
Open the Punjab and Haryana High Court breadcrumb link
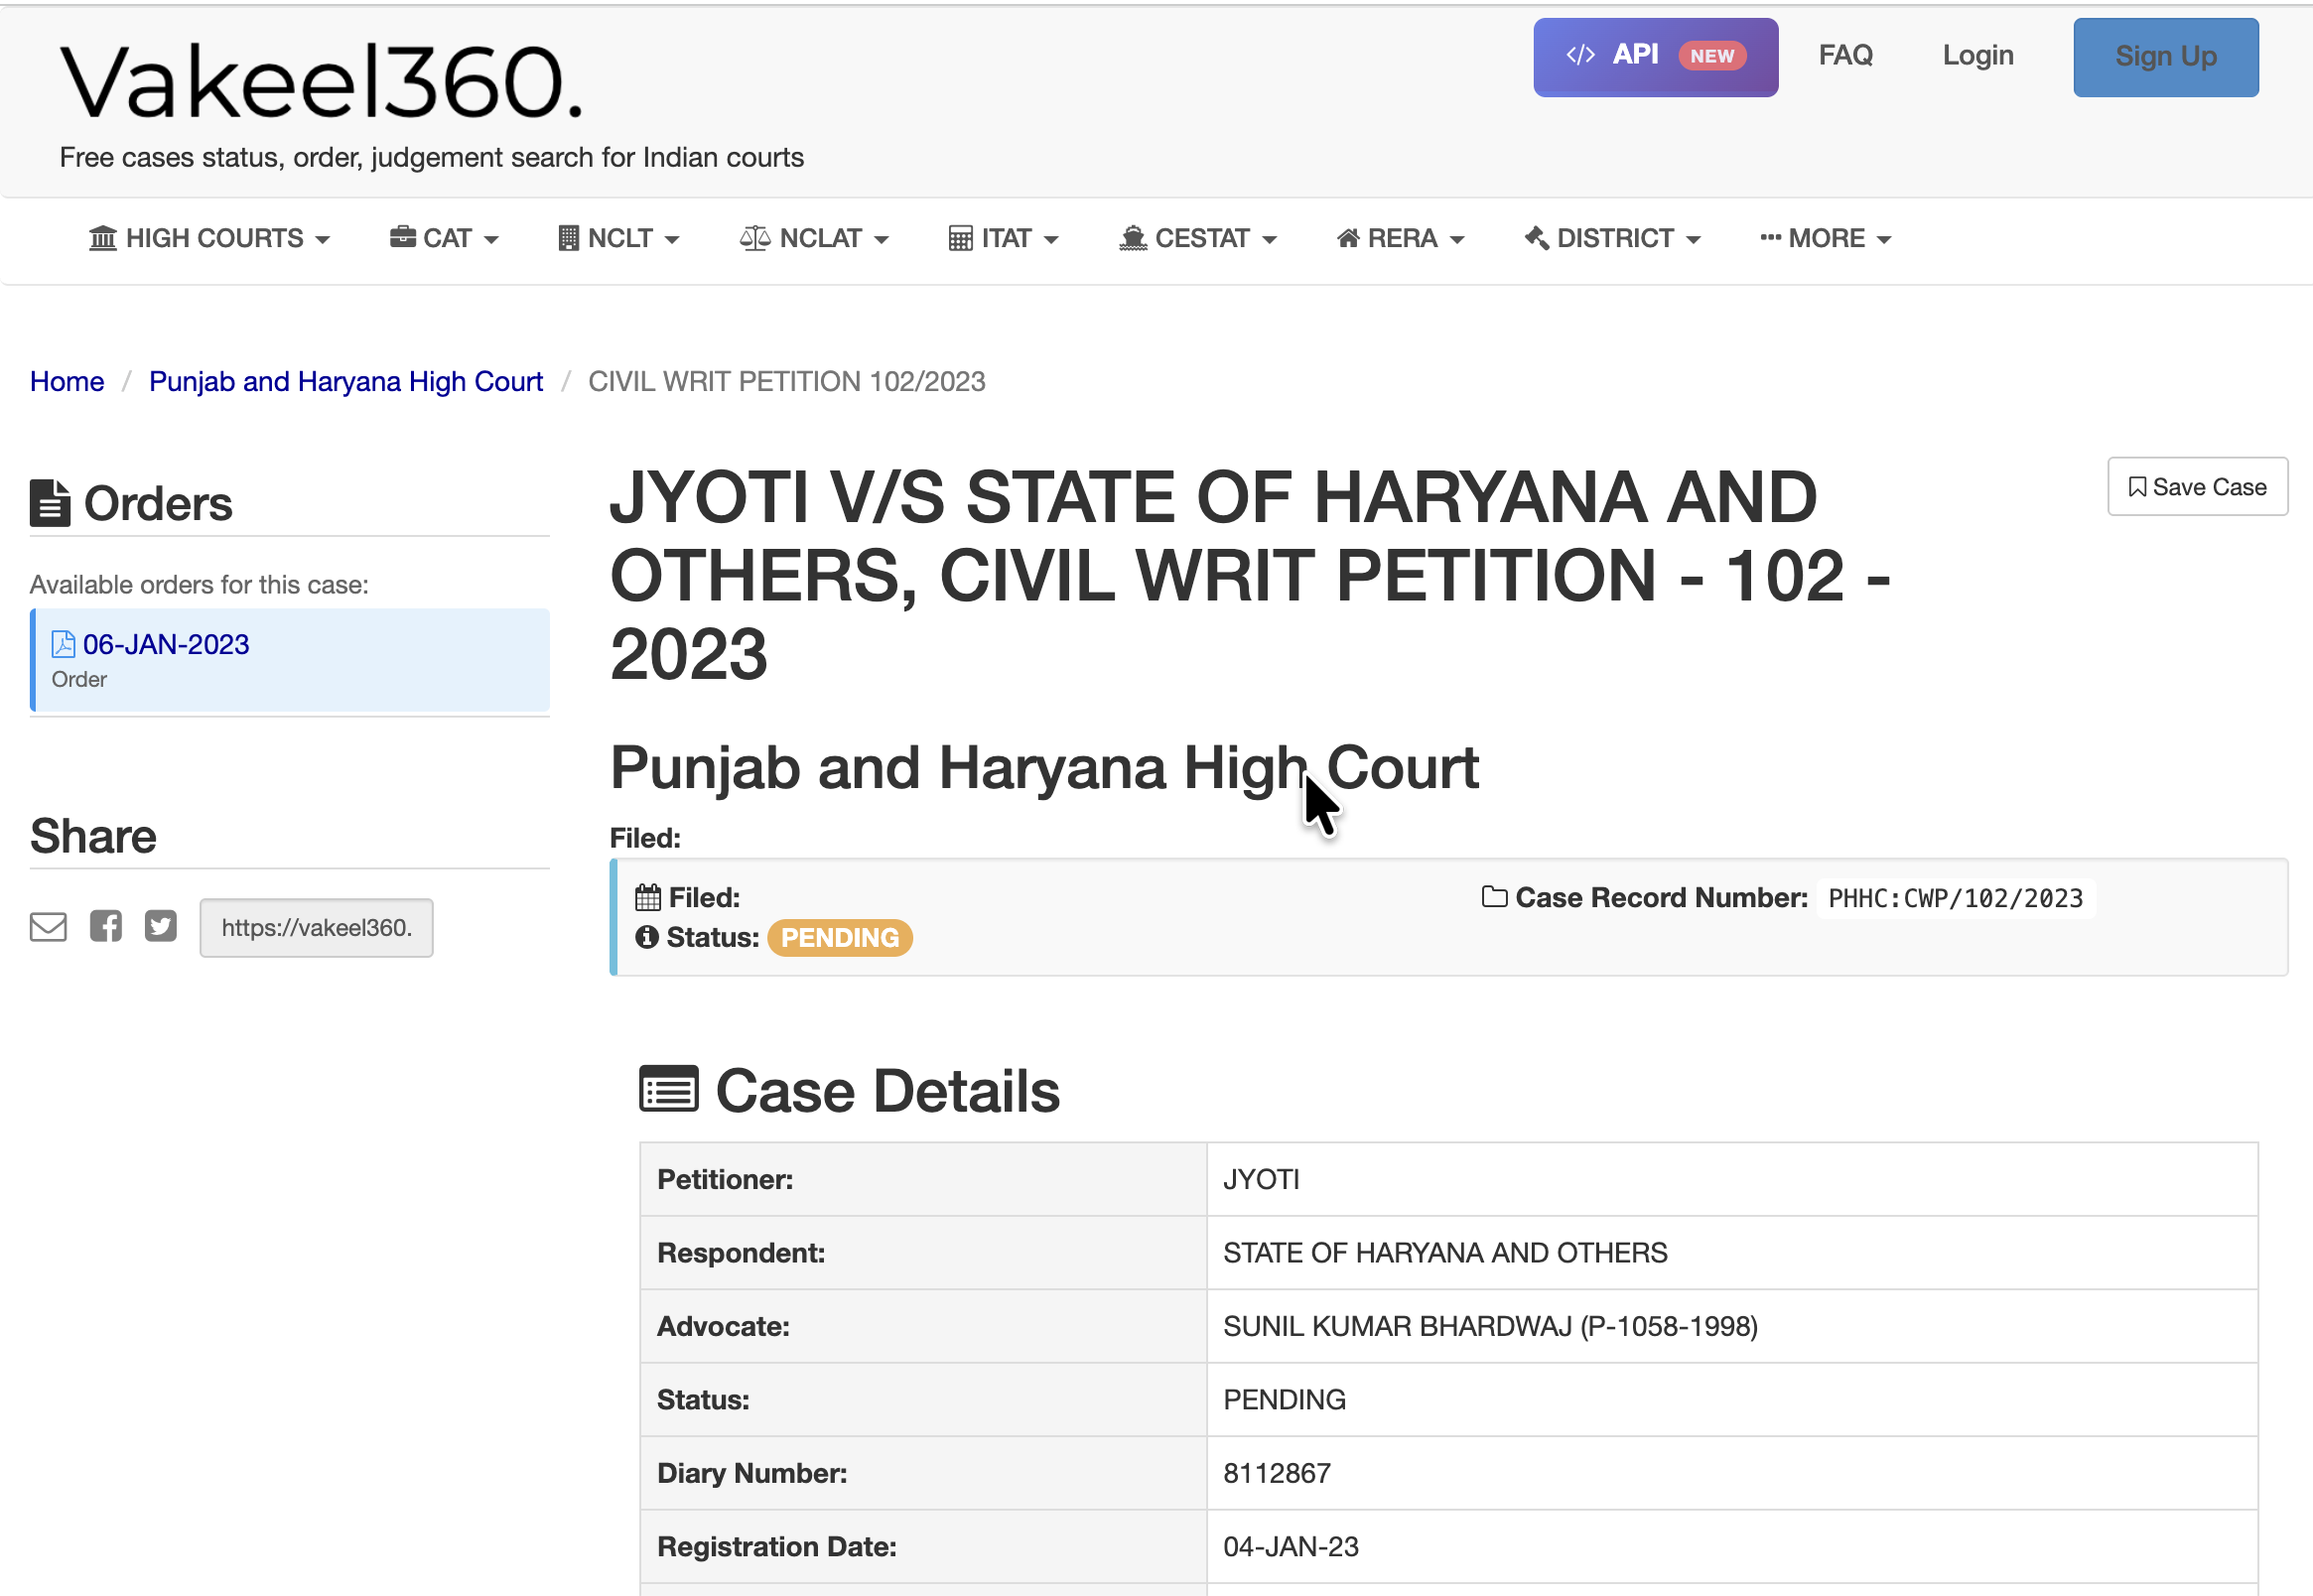tap(345, 381)
